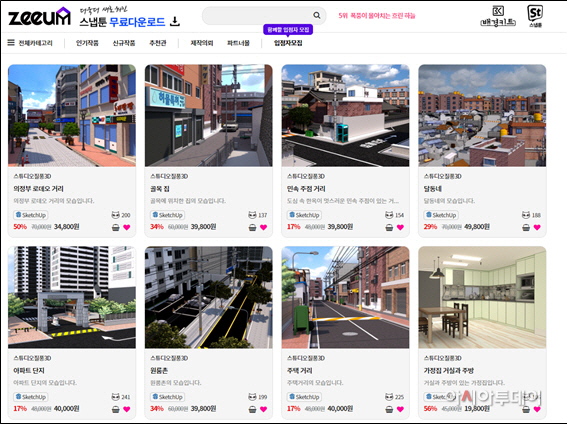Open the 신규작품 menu
The width and height of the screenshot is (567, 427).
[124, 43]
